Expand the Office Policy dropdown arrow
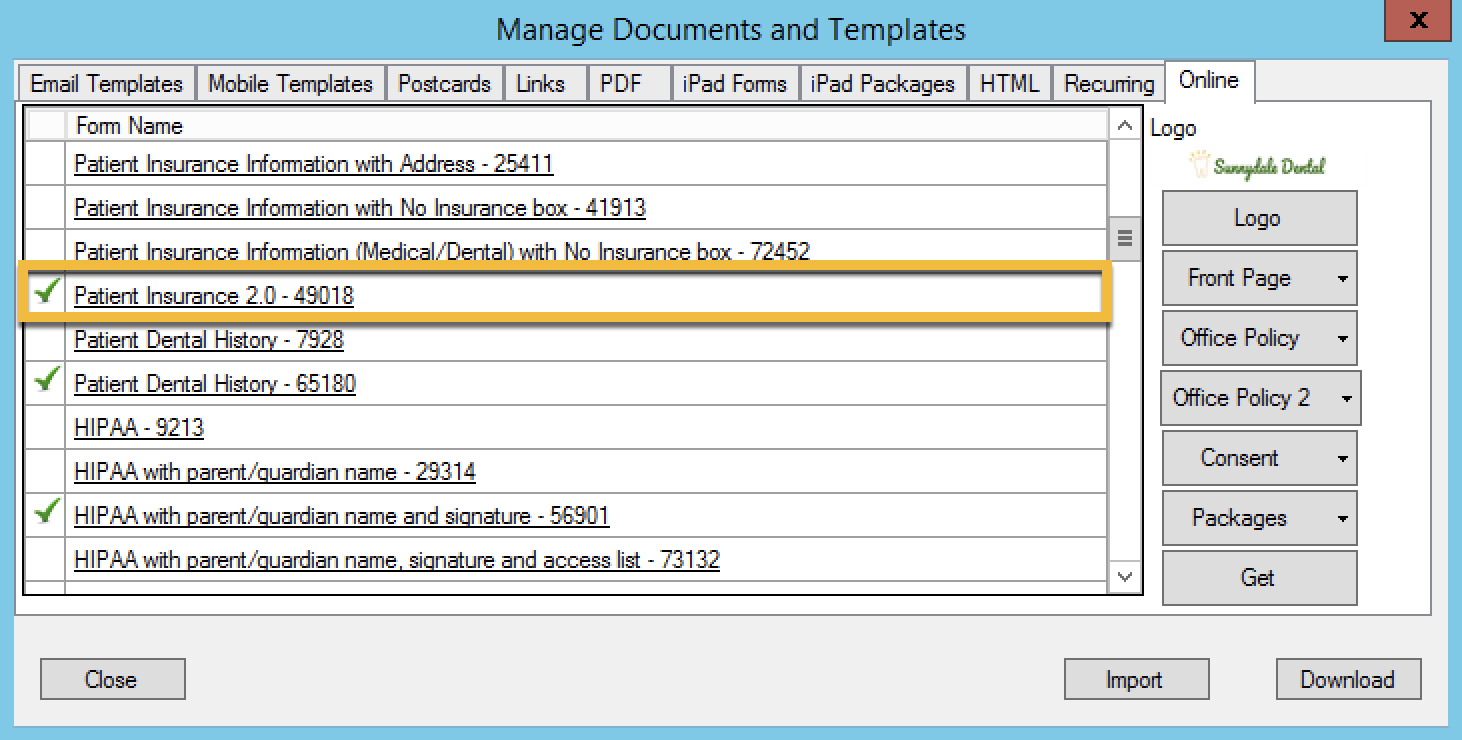Viewport: 1462px width, 740px height. (1342, 339)
